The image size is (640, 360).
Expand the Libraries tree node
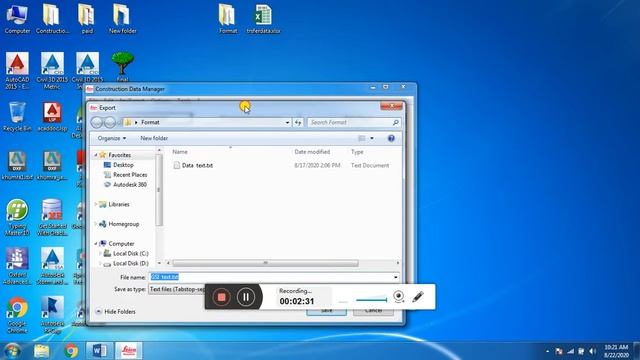pyautogui.click(x=96, y=204)
